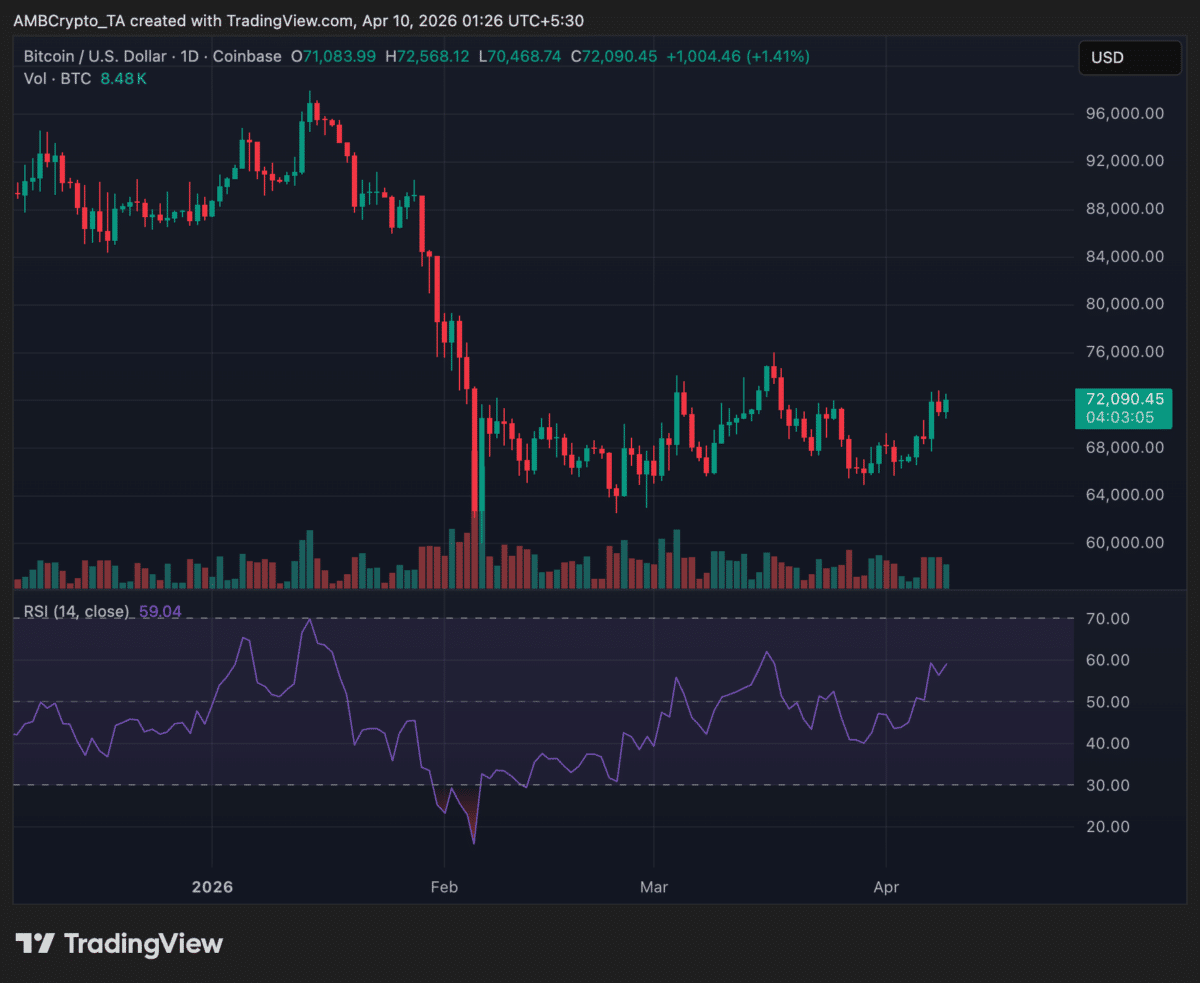Click the Bitcoin / U.S. Dollar symbol title
The height and width of the screenshot is (983, 1200).
click(96, 57)
